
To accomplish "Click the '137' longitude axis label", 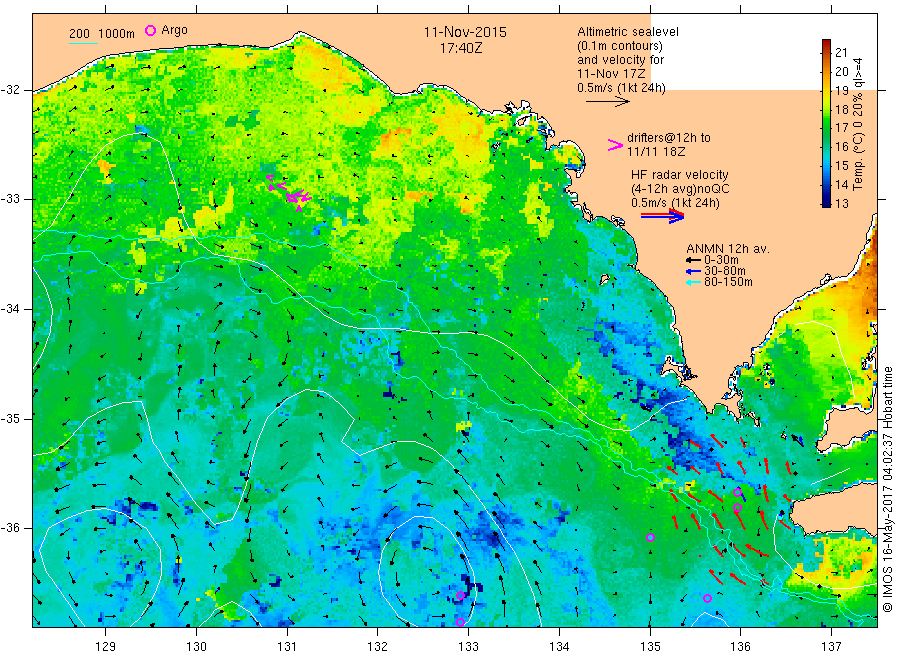I will click(831, 647).
